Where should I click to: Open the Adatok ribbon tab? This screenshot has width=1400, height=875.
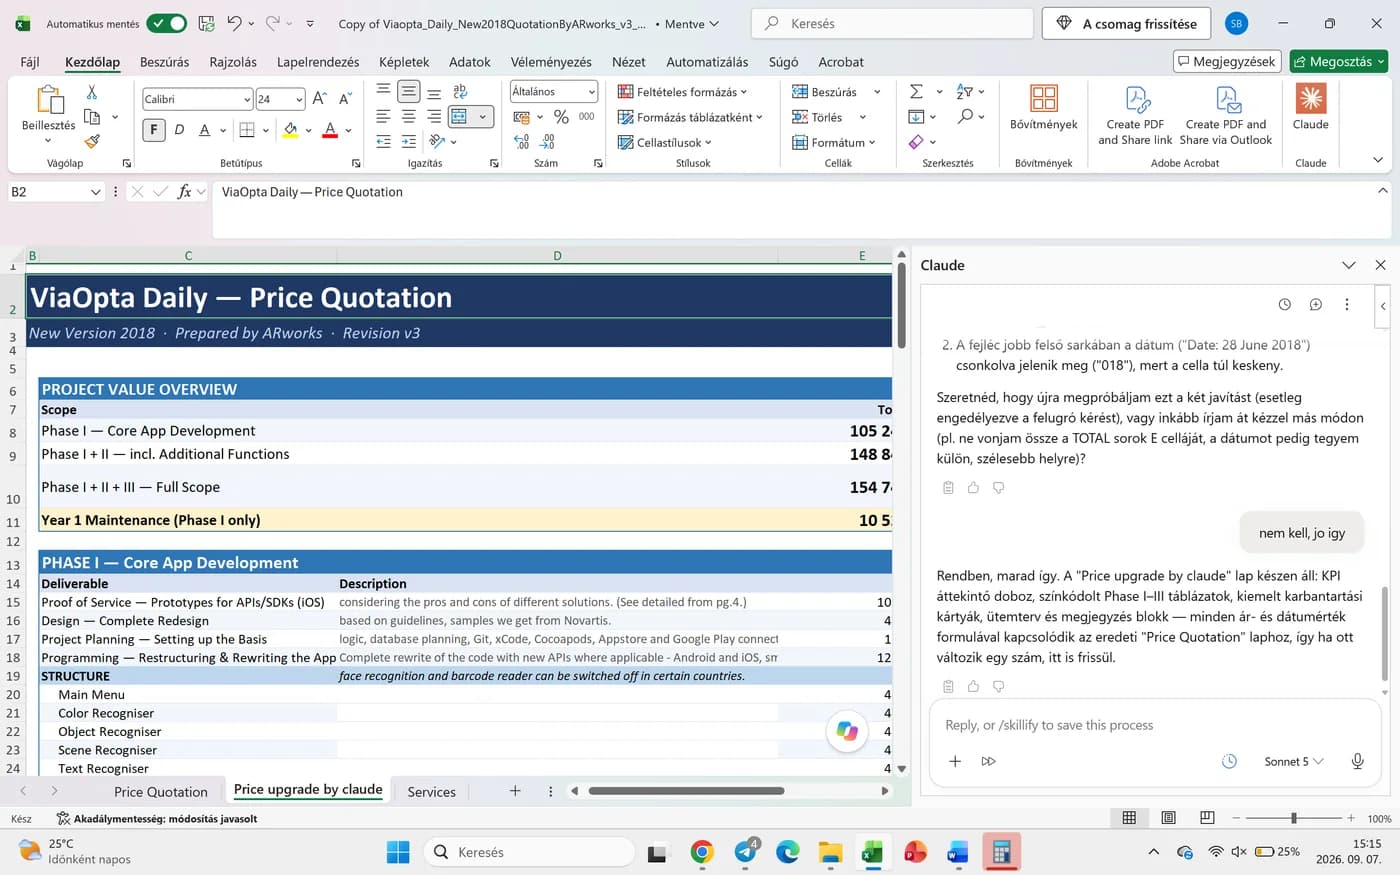pos(469,62)
